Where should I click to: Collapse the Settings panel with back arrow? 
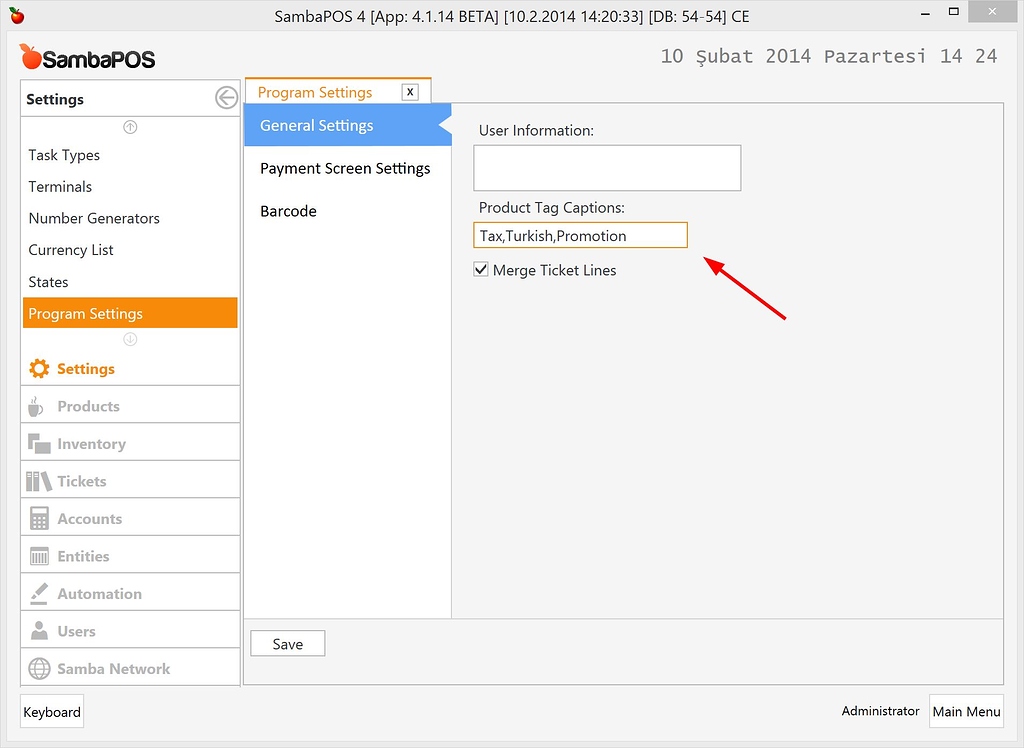click(226, 98)
